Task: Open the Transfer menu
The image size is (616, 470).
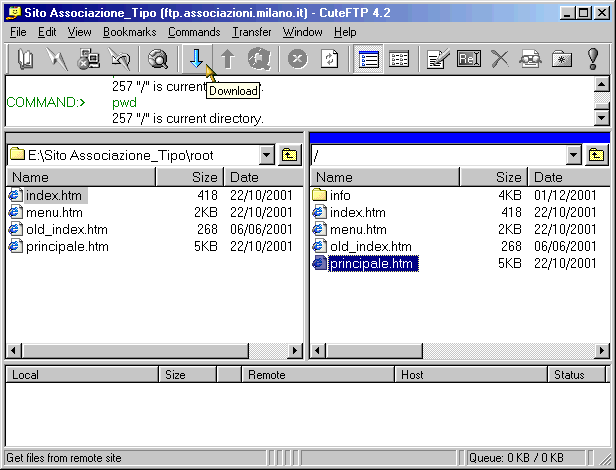Action: [251, 32]
